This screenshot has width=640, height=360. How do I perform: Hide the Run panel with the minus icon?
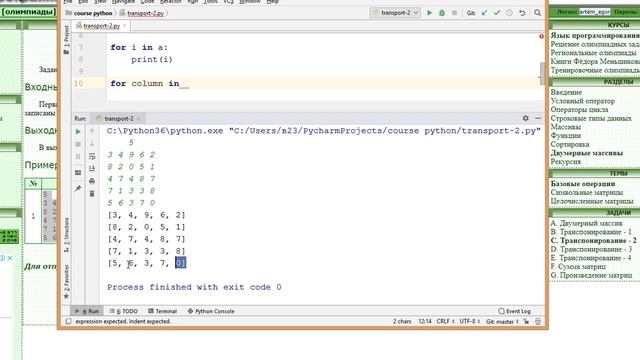538,118
